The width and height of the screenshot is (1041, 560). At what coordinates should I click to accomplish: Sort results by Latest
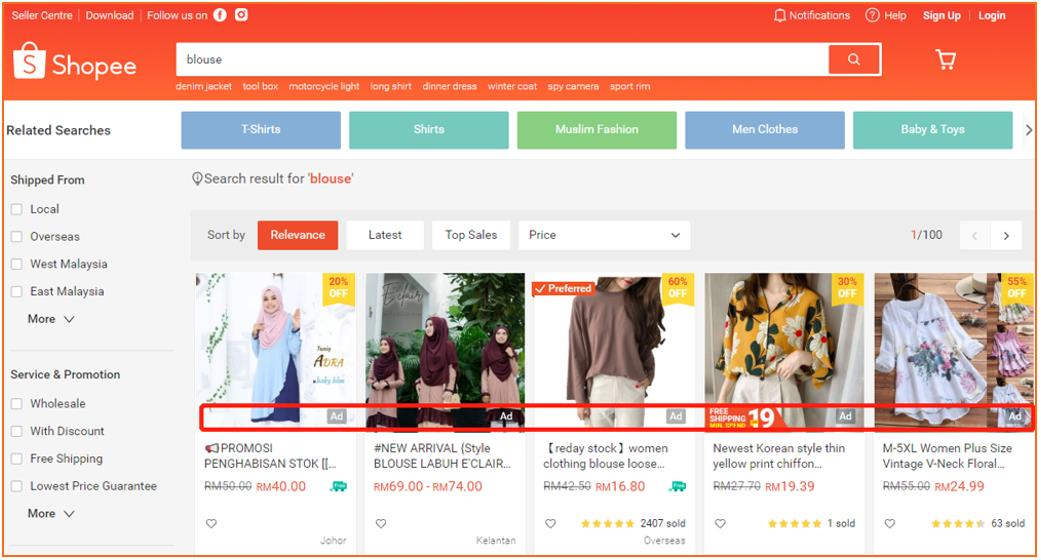385,235
